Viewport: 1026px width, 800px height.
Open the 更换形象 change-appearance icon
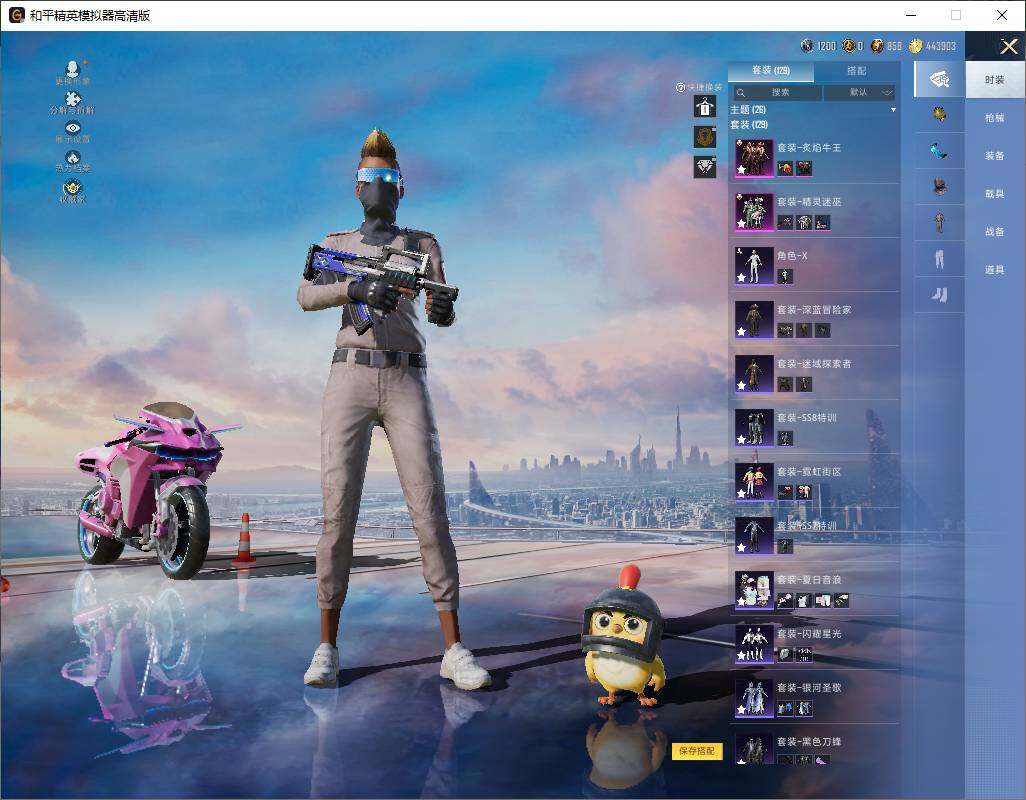point(73,69)
